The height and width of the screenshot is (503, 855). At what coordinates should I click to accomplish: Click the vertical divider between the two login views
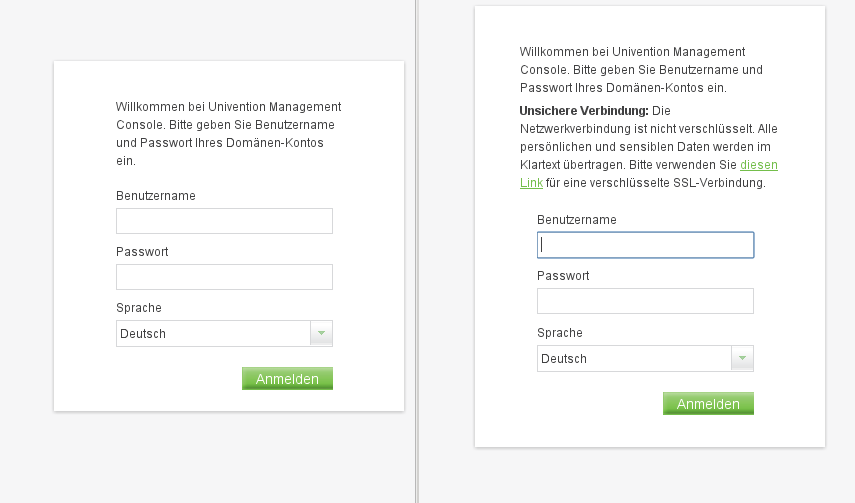(417, 251)
